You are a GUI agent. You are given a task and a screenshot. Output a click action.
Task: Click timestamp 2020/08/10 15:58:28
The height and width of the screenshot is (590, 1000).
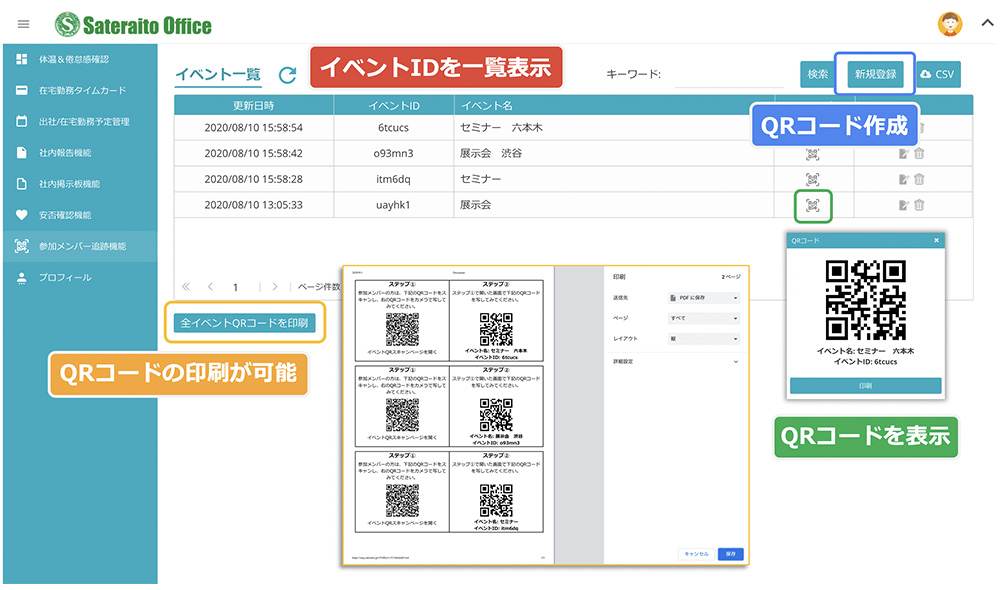[x=254, y=180]
